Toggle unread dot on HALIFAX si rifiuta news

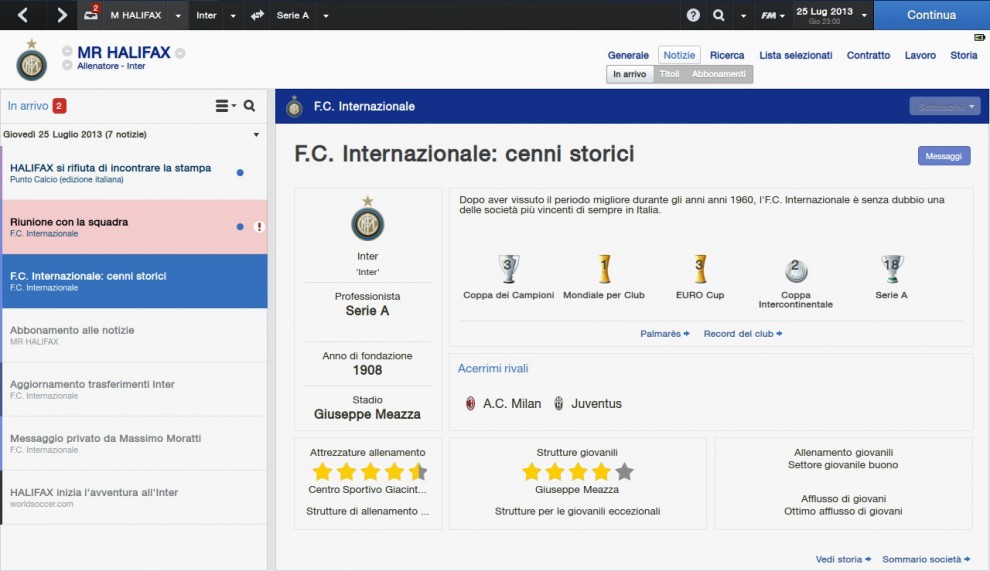[240, 172]
